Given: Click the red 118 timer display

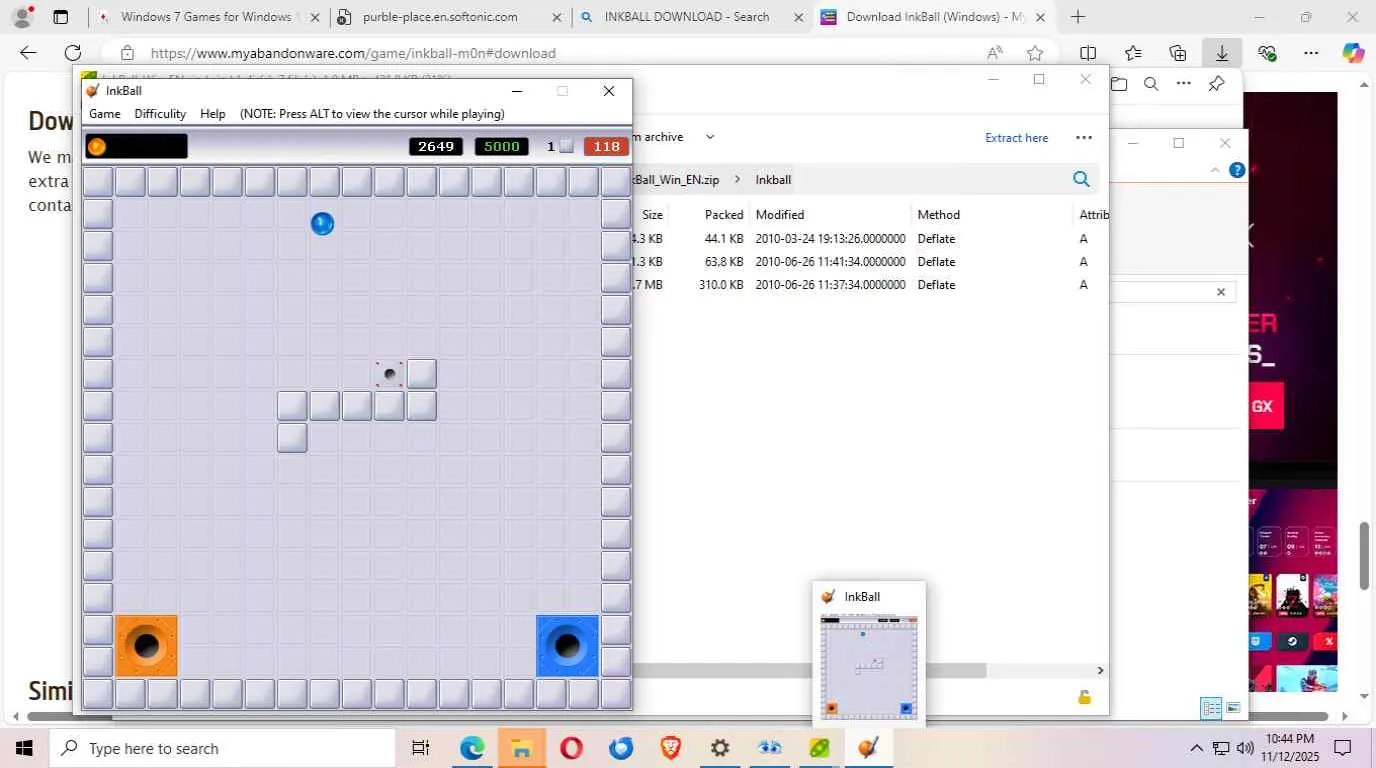Looking at the screenshot, I should point(606,146).
